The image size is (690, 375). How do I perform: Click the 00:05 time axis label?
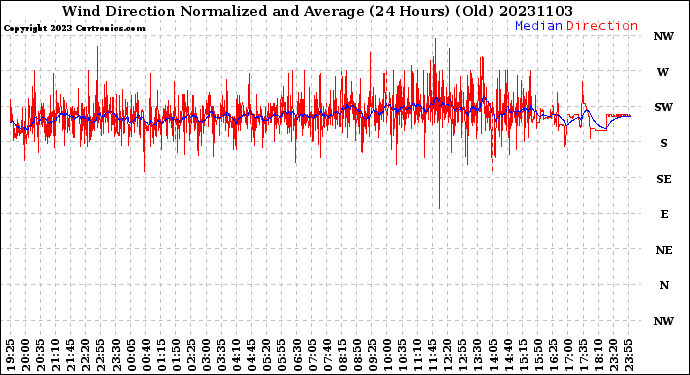(x=131, y=355)
